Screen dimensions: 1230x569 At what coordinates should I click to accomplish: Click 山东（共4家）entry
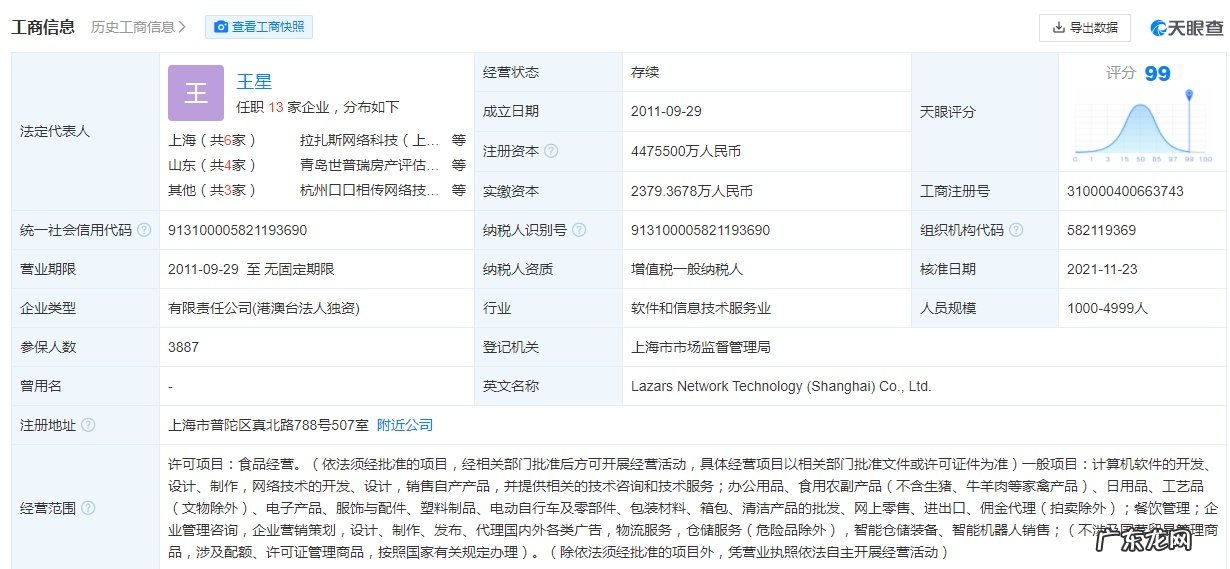(213, 165)
